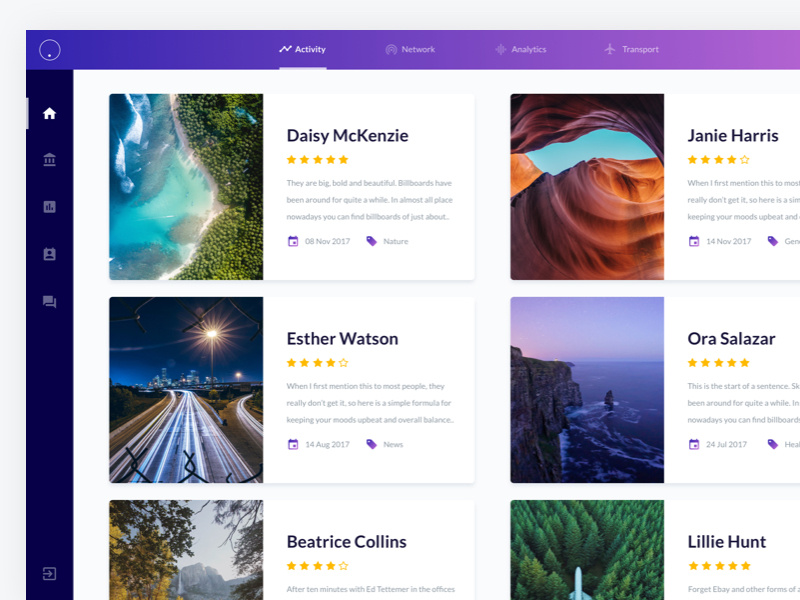Viewport: 800px width, 600px height.
Task: Click the 08 Nov 2017 date
Action: pyautogui.click(x=328, y=241)
